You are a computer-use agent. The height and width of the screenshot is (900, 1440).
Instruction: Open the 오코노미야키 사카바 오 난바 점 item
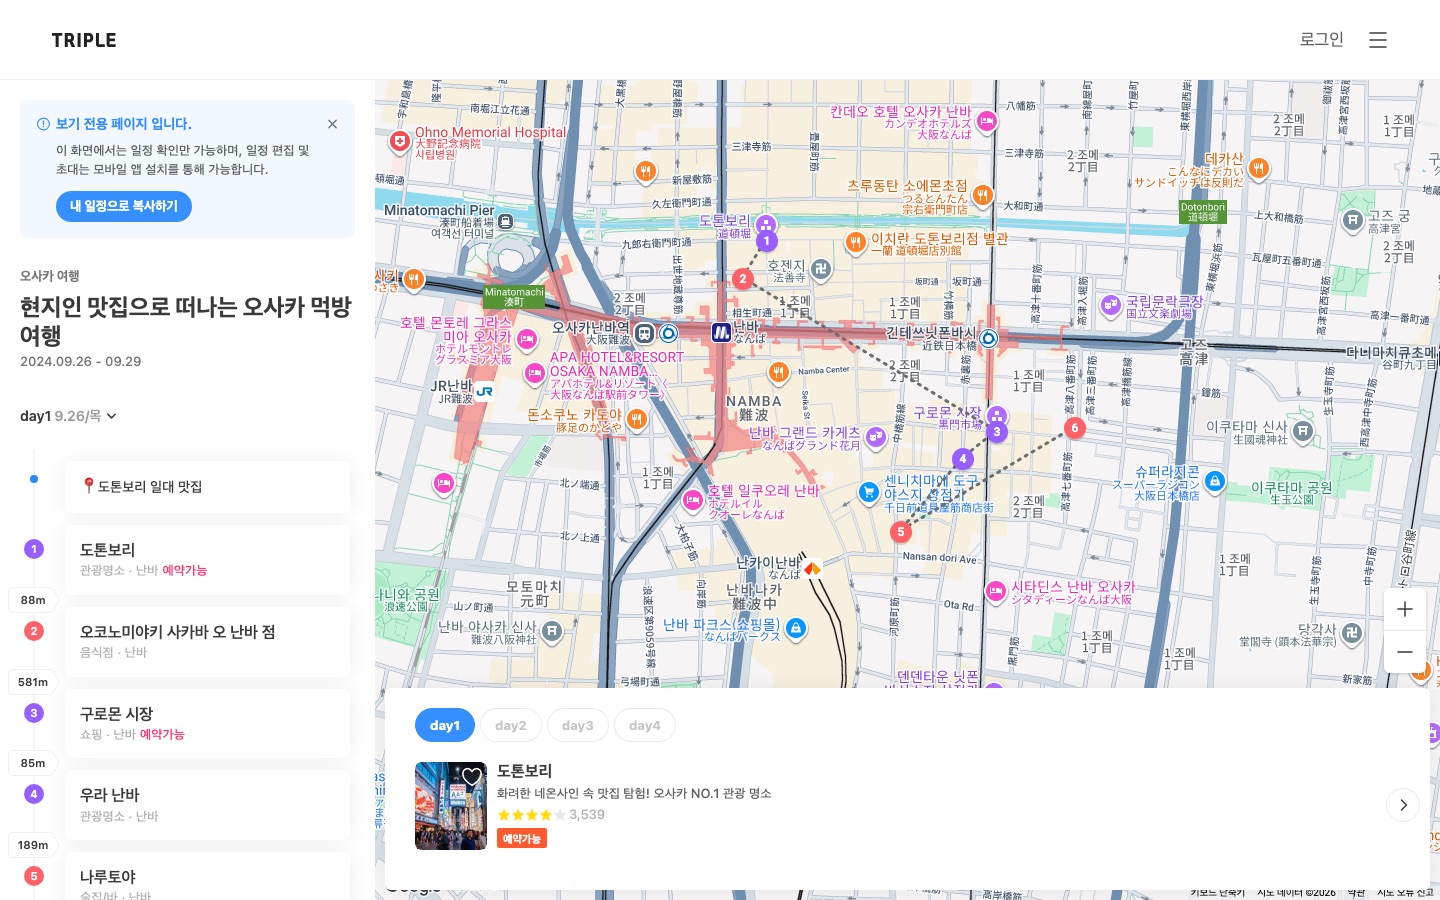point(208,642)
